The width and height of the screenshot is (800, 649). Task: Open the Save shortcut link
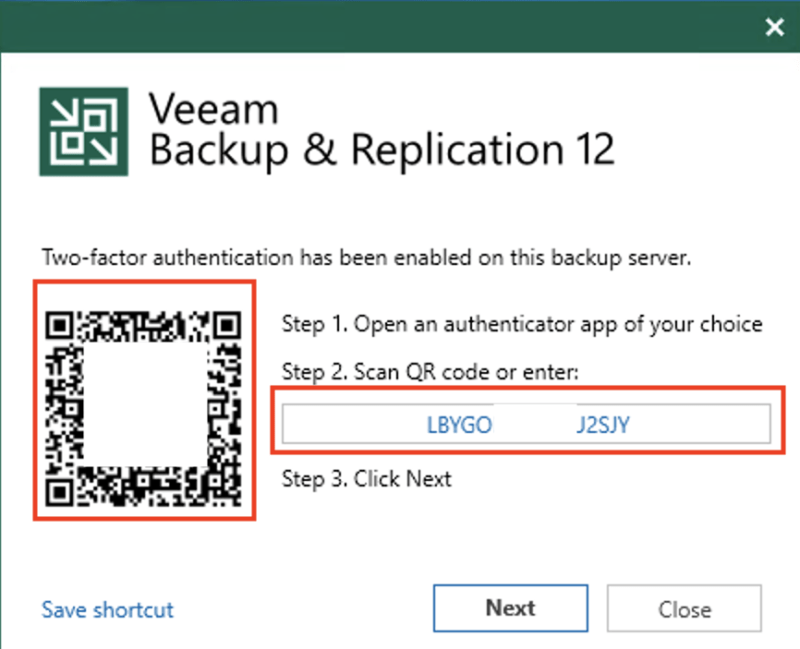107,610
